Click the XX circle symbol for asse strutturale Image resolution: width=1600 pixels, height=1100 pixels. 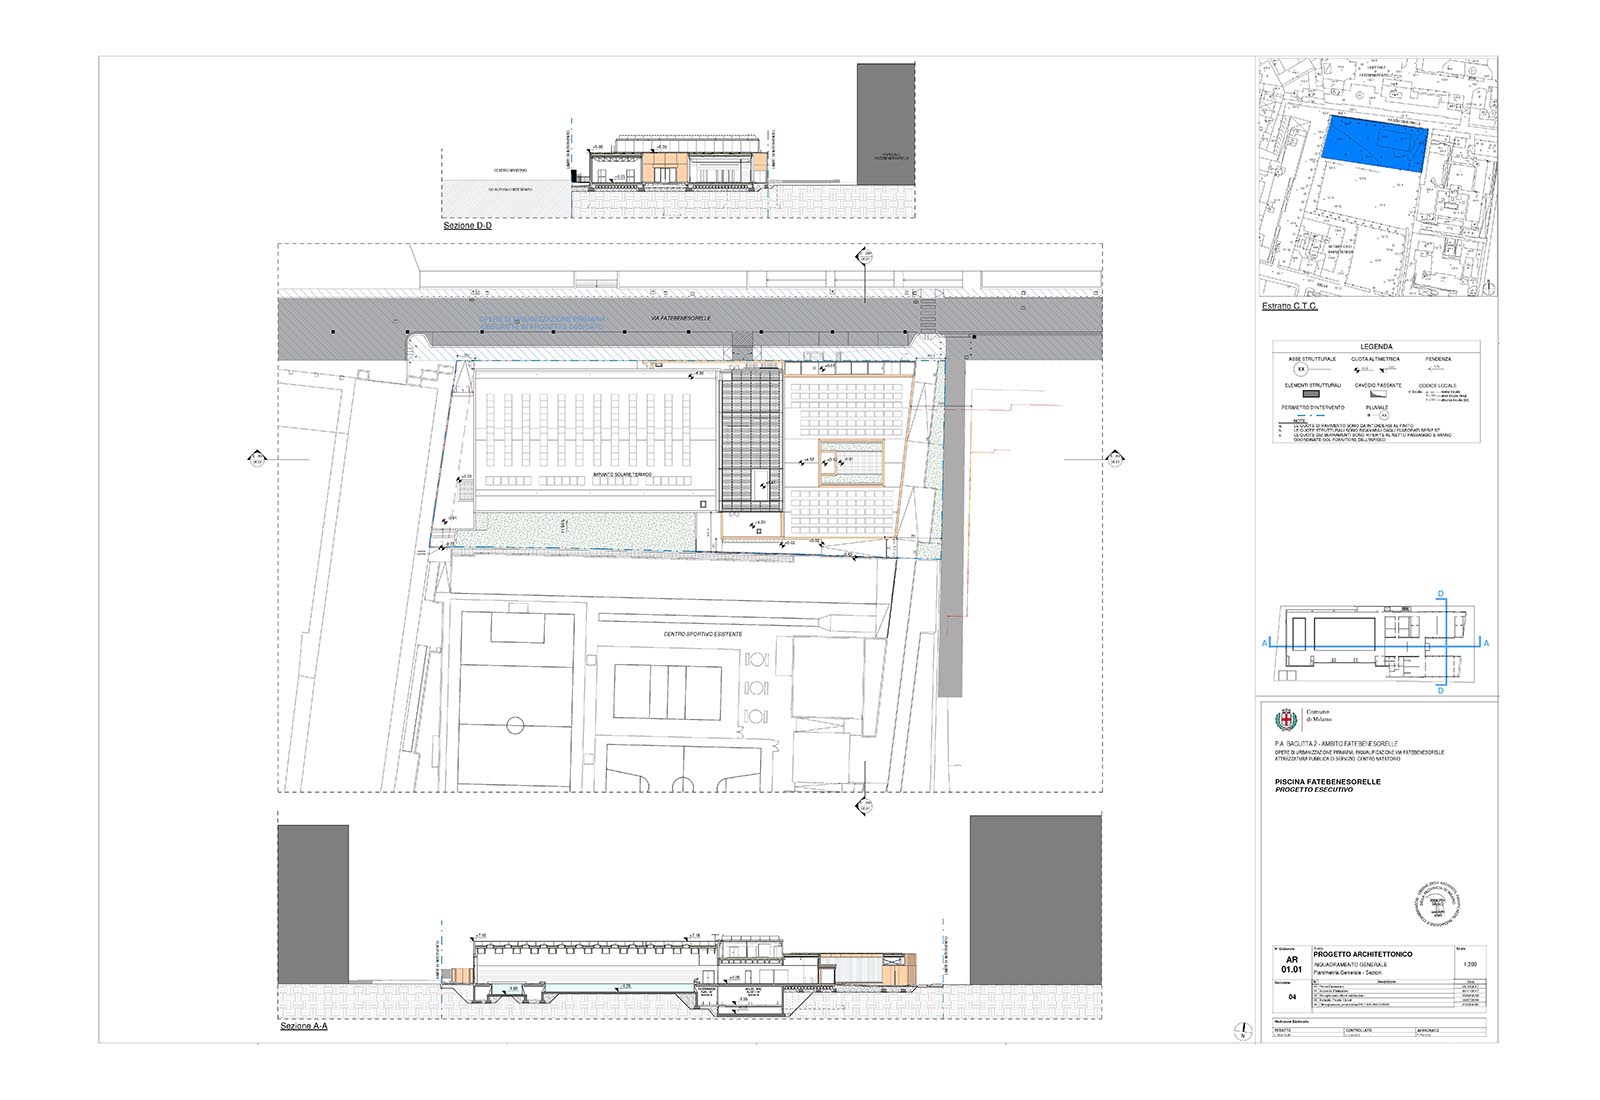(x=1301, y=369)
